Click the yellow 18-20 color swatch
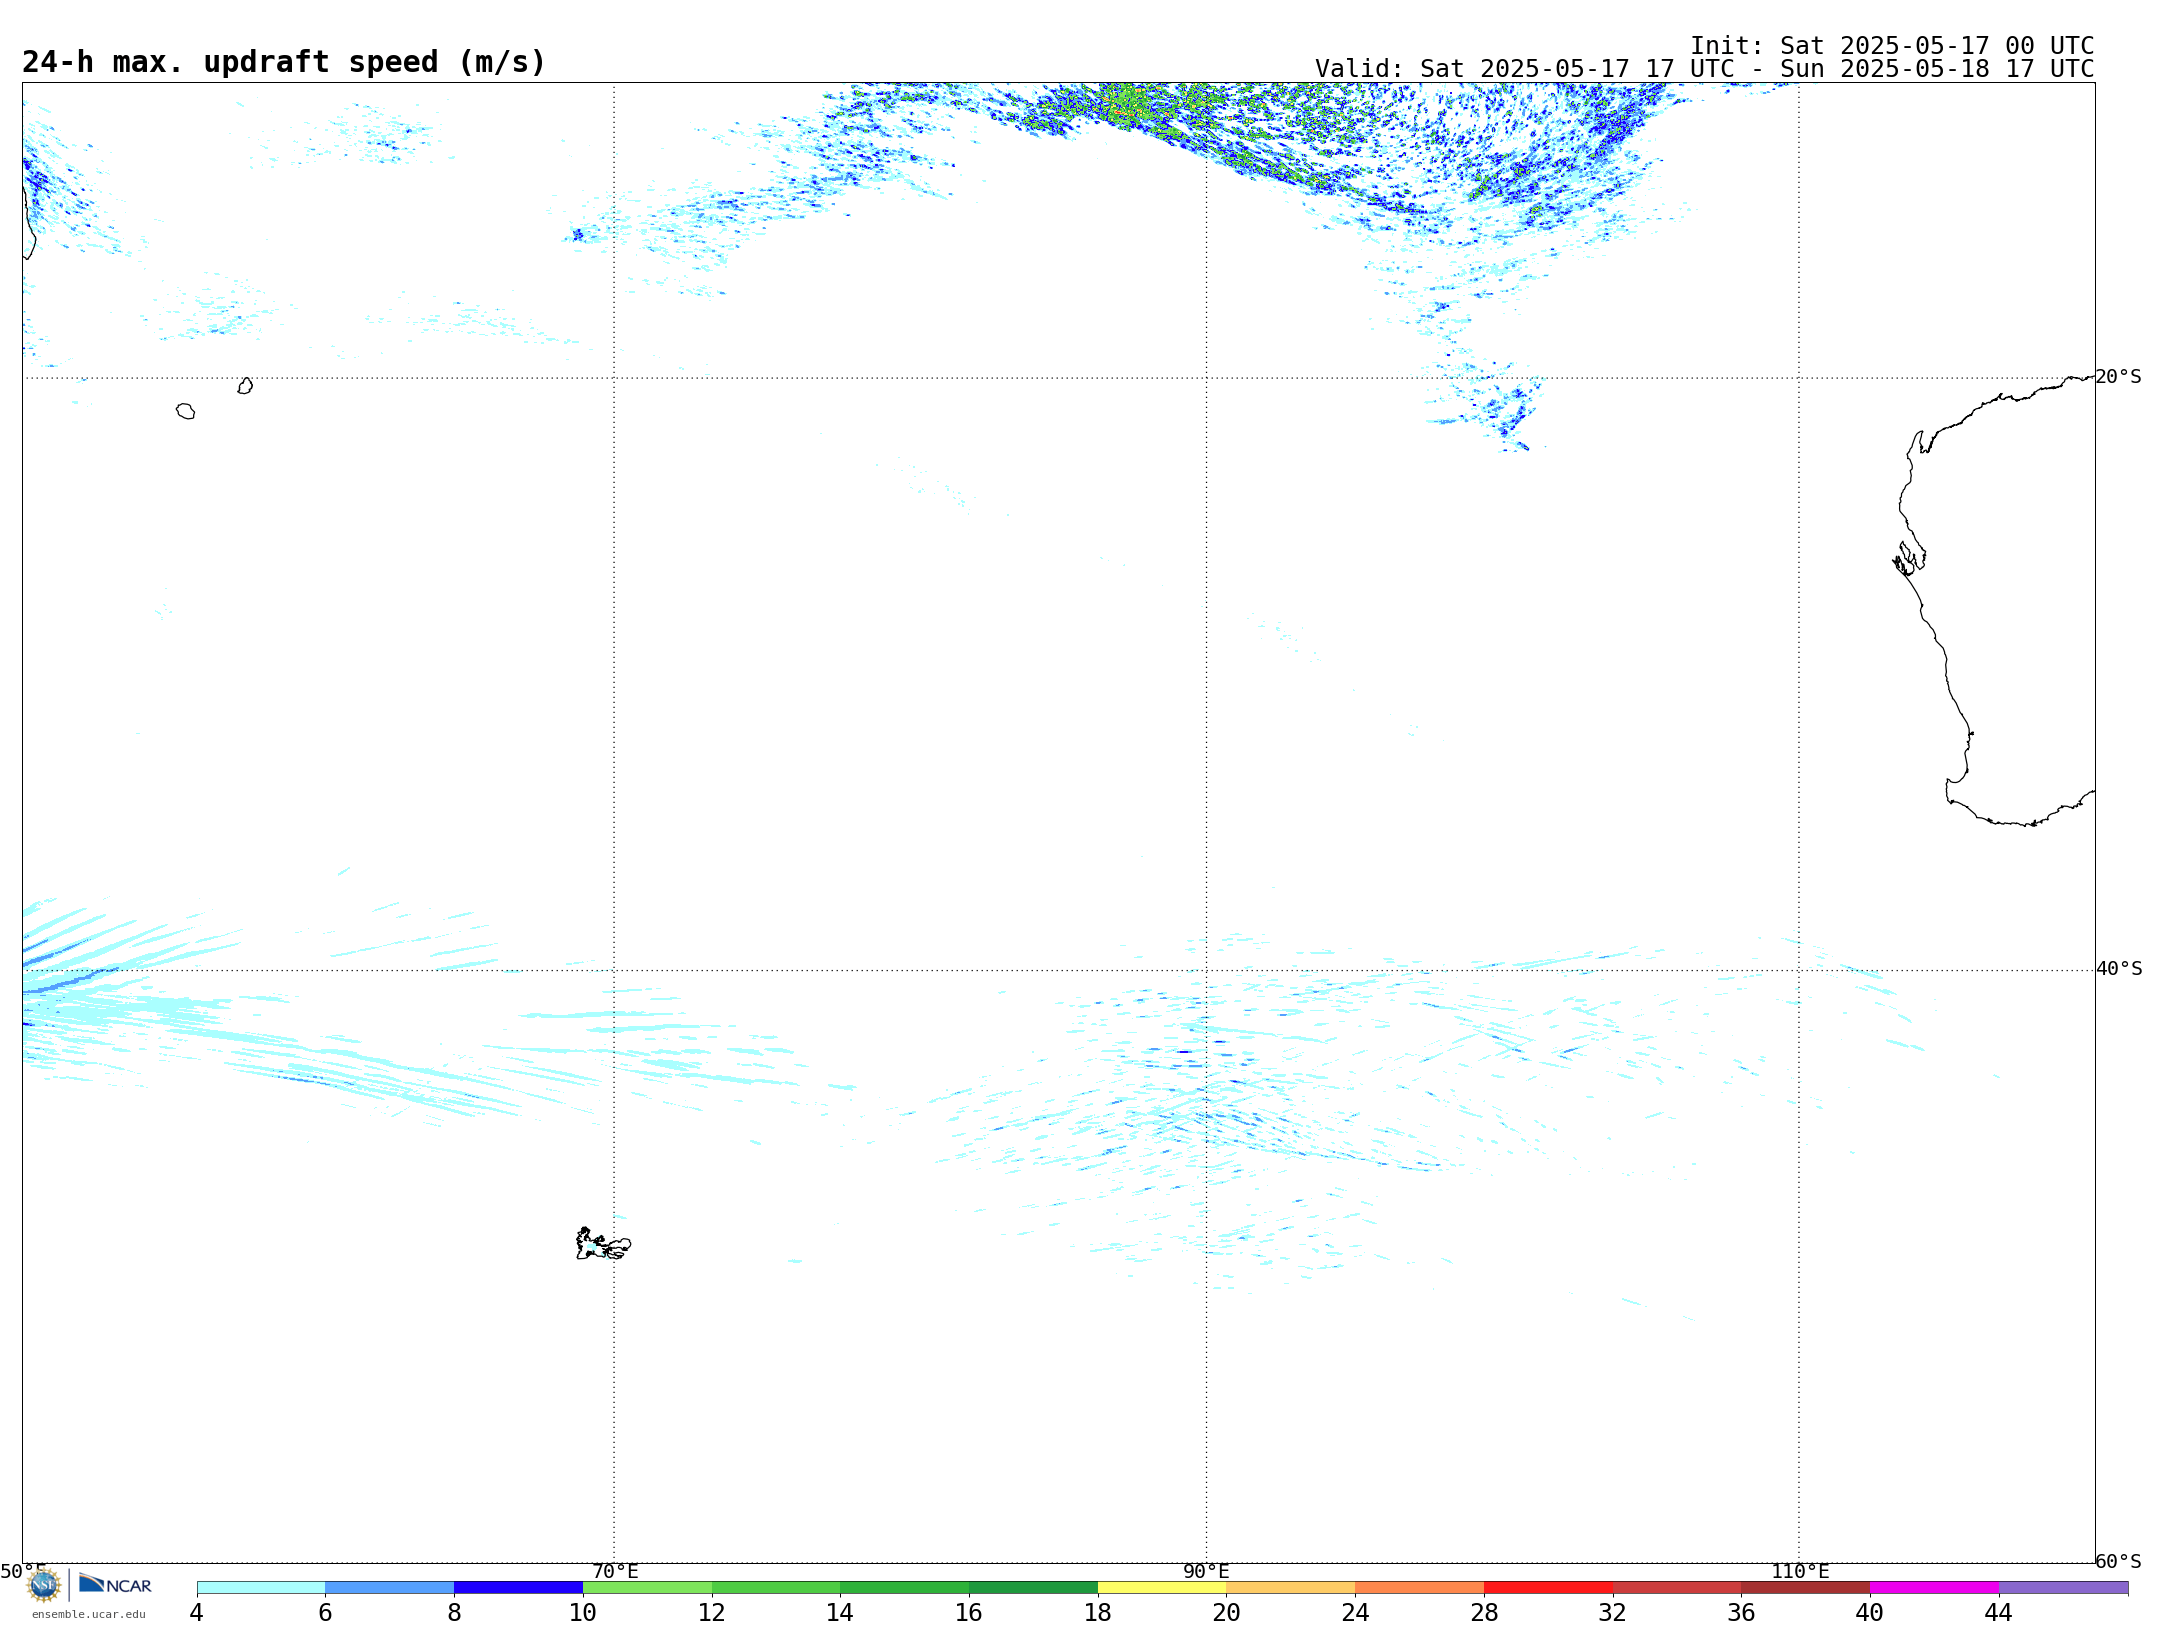 click(x=1162, y=1588)
